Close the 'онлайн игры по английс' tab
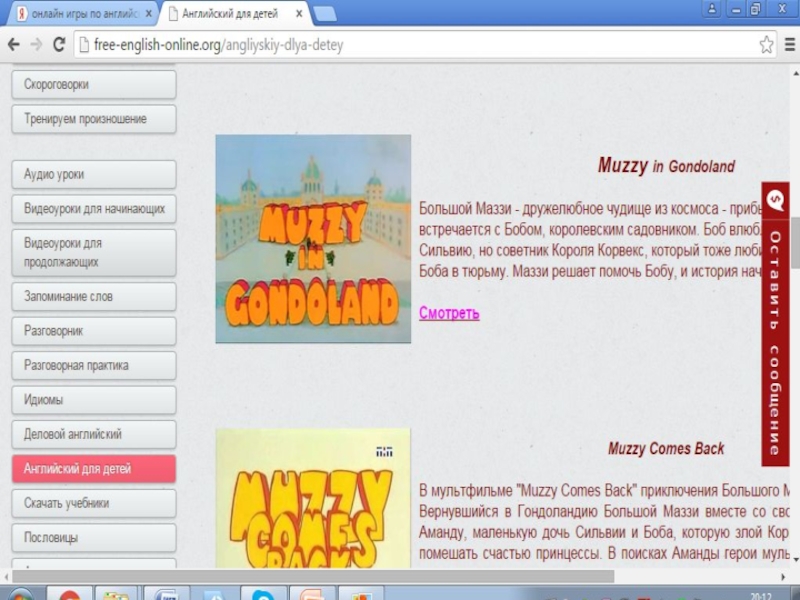Screen dimensions: 800x600 (148, 14)
